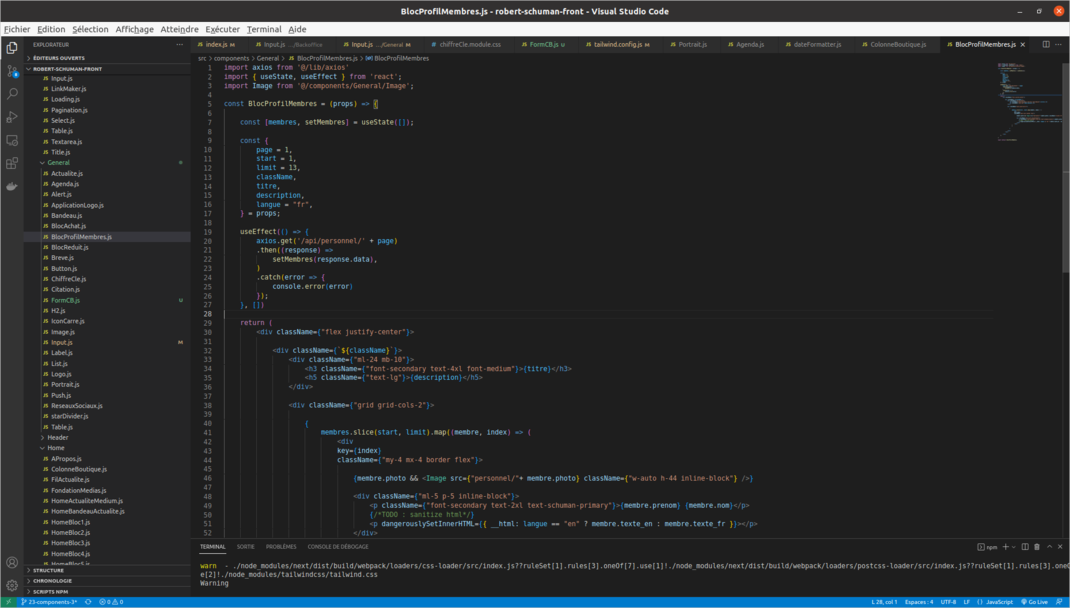Screen dimensions: 1070x608
Task: Open the Extensions view
Action: 12,163
